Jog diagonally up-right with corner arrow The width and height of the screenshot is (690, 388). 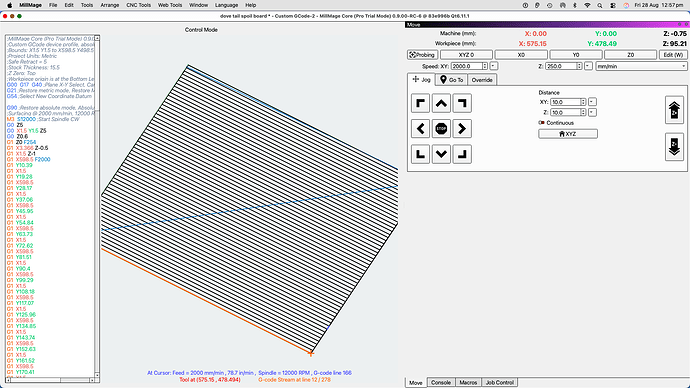point(462,103)
